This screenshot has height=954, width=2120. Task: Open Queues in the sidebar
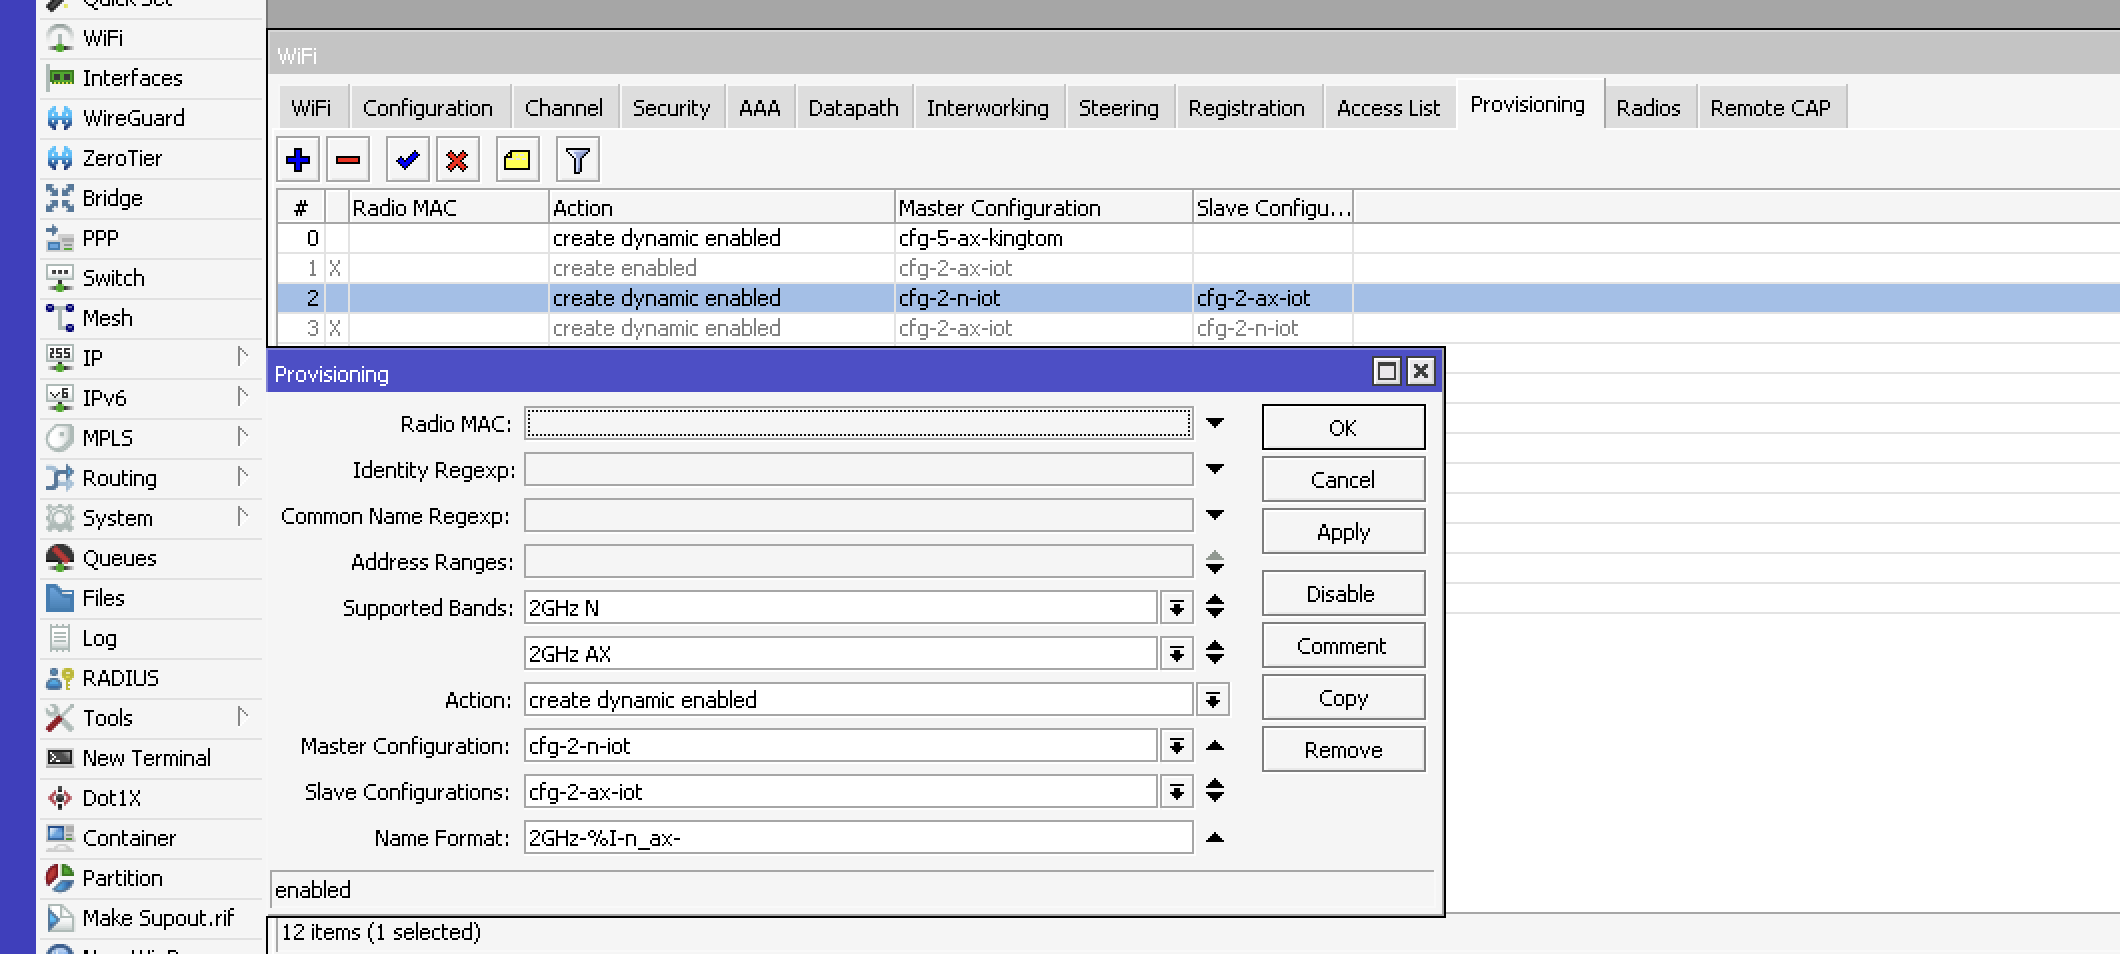click(x=119, y=558)
